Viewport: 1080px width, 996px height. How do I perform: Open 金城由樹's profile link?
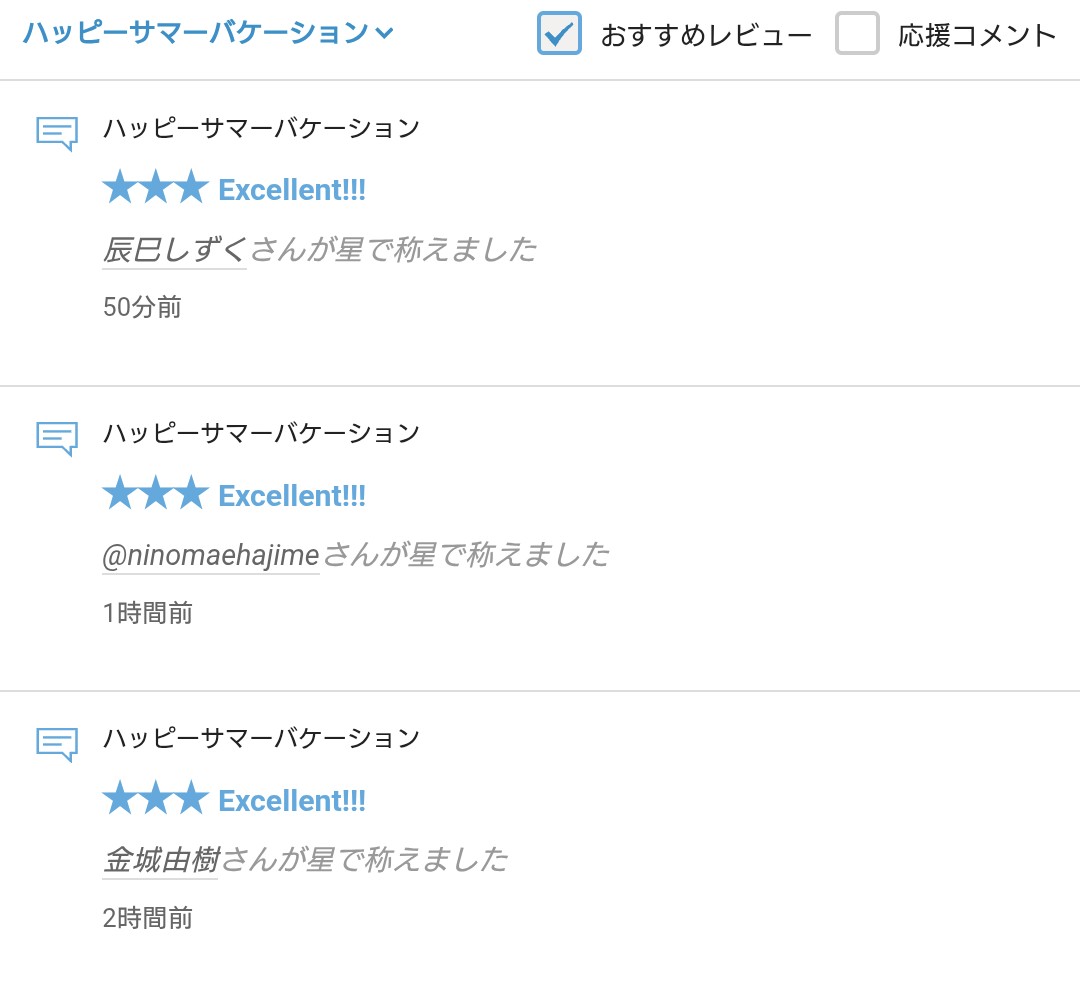160,860
